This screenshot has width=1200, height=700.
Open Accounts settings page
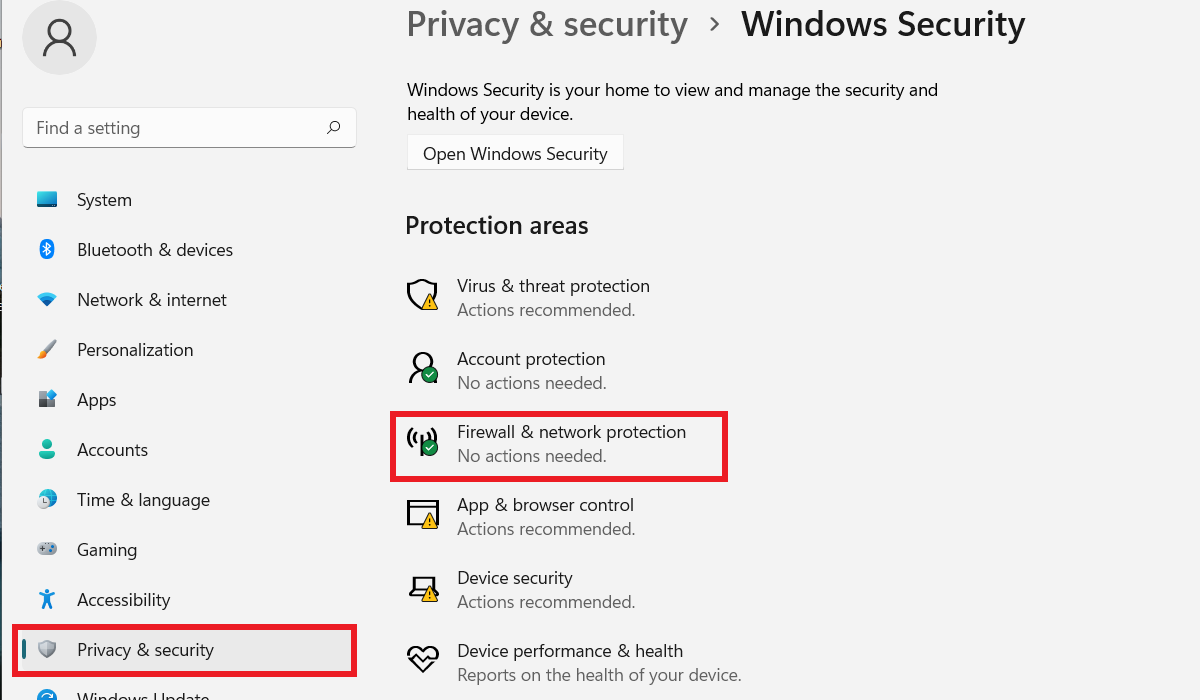[112, 450]
